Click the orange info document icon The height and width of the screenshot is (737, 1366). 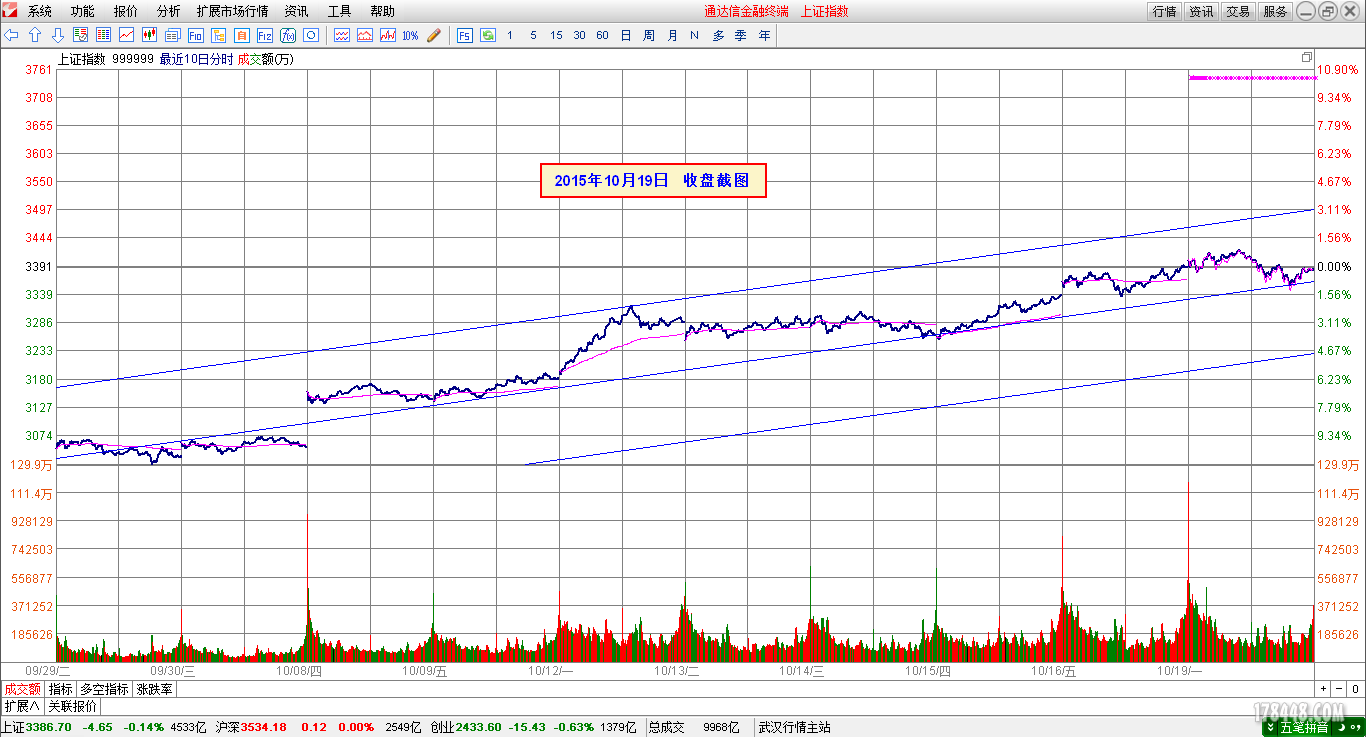tap(242, 35)
